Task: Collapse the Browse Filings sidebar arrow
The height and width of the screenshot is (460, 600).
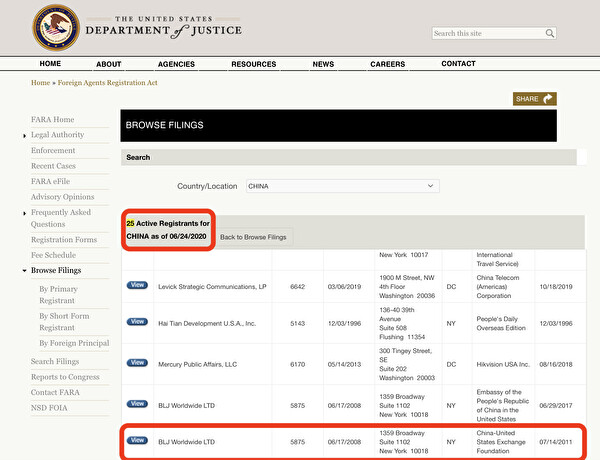Action: point(24,271)
